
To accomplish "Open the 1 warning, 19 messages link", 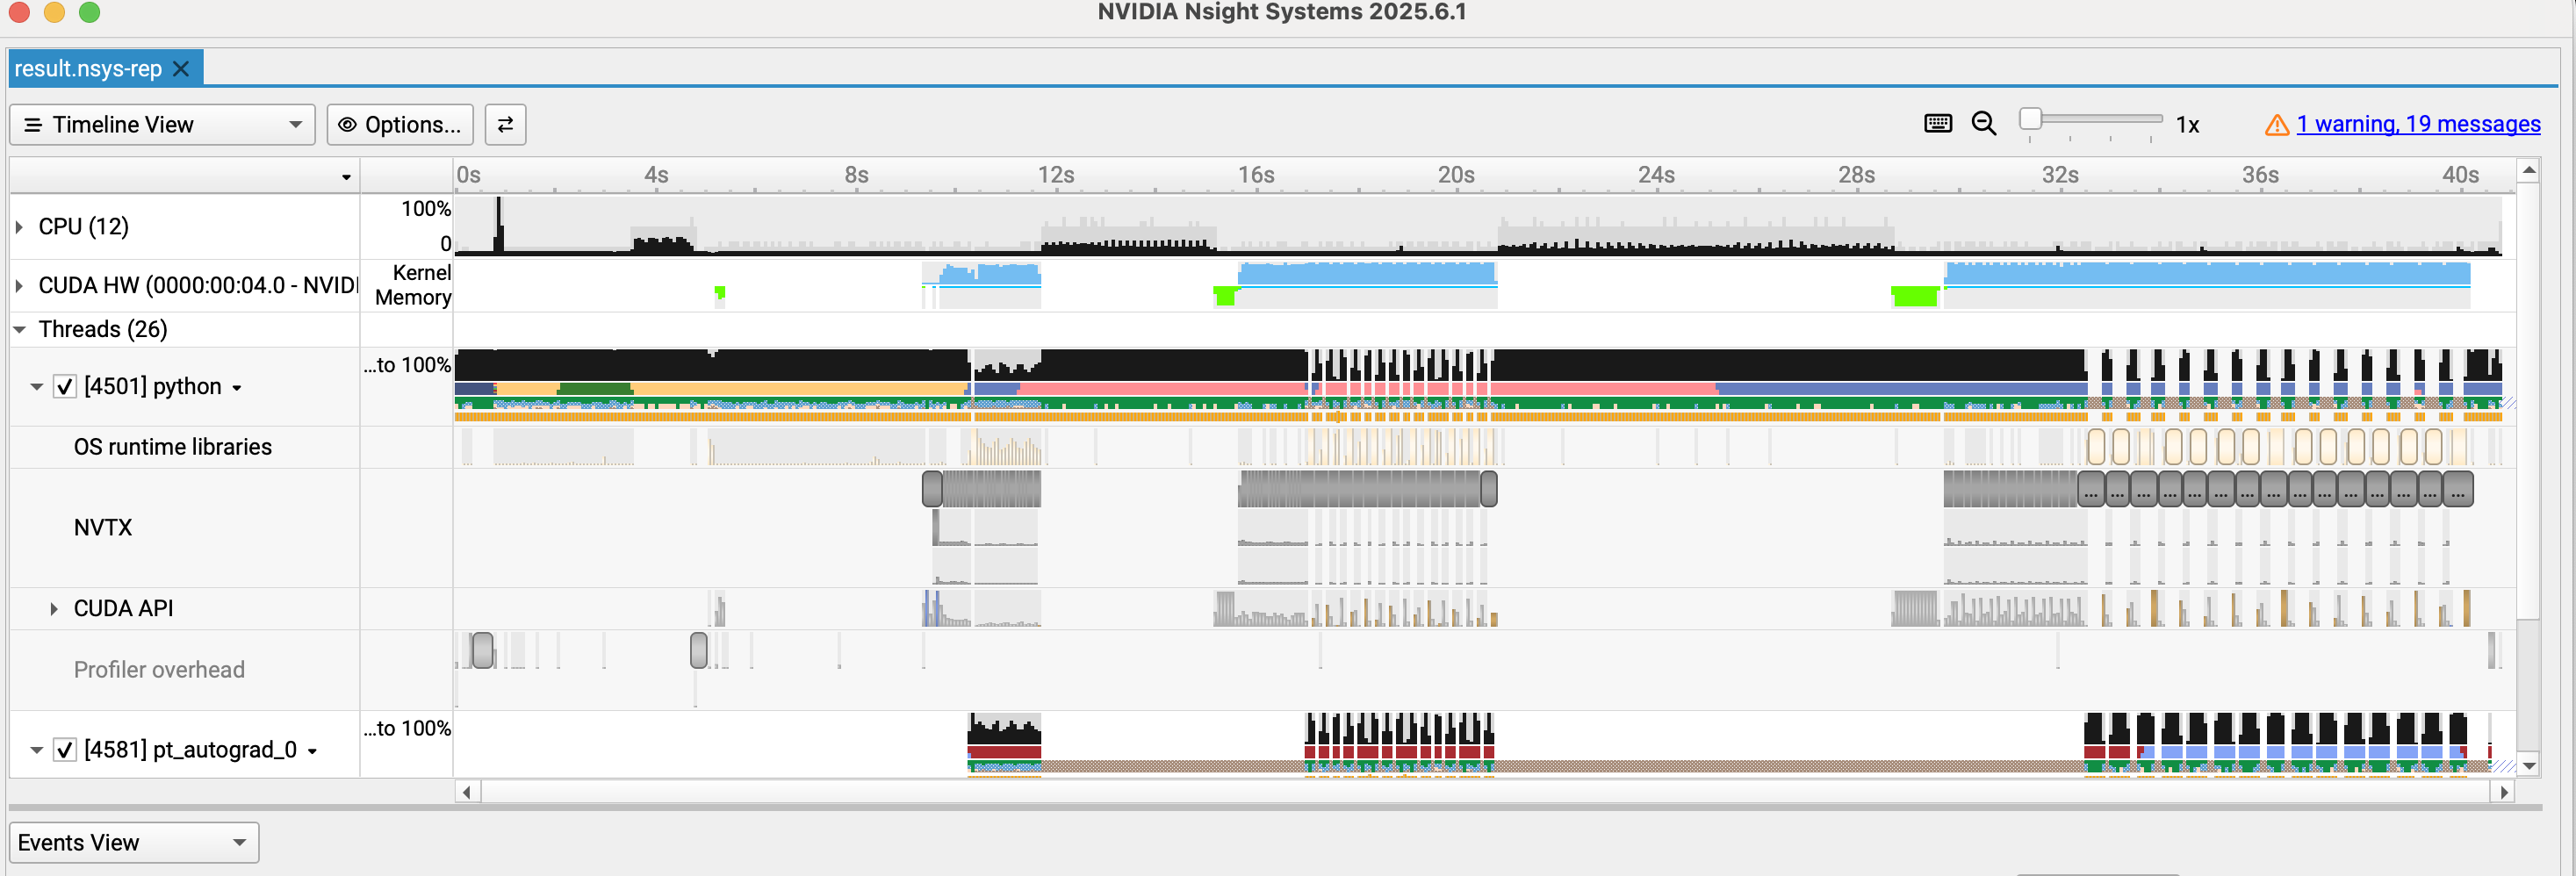I will click(2417, 124).
